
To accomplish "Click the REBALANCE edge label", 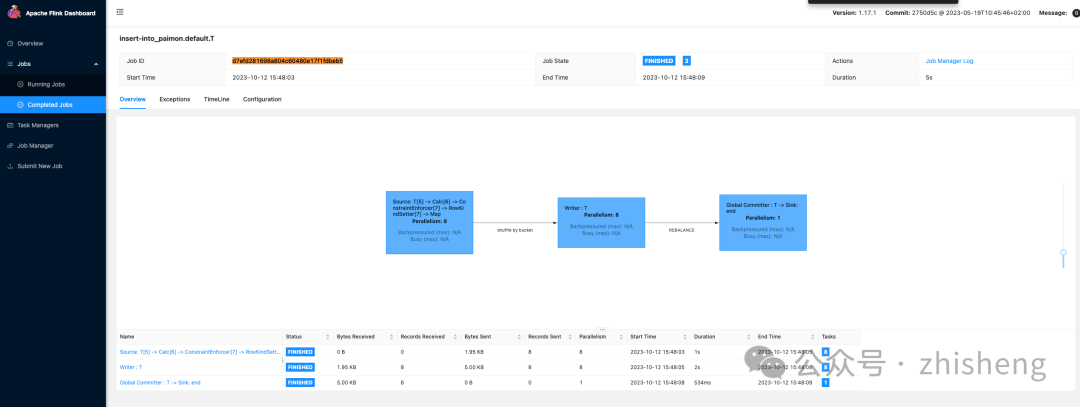I will point(681,229).
